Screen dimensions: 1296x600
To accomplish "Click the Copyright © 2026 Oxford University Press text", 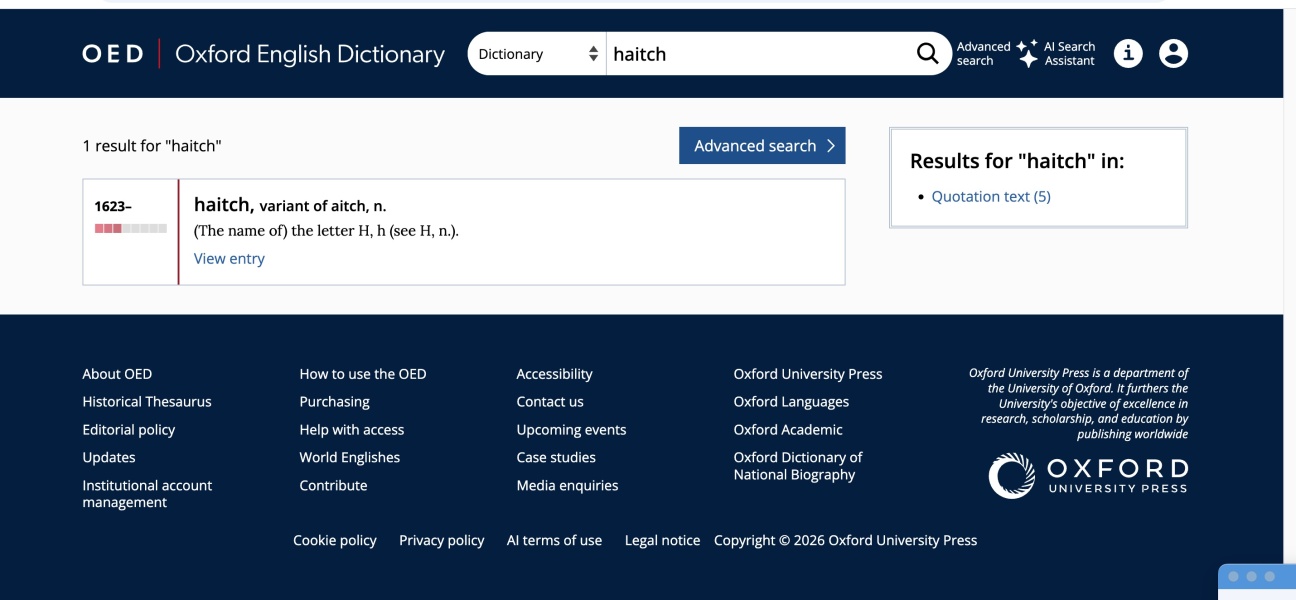I will point(846,540).
